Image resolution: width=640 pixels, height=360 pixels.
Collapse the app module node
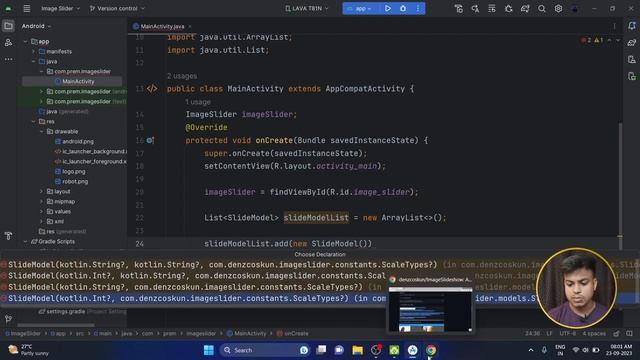tap(26, 42)
